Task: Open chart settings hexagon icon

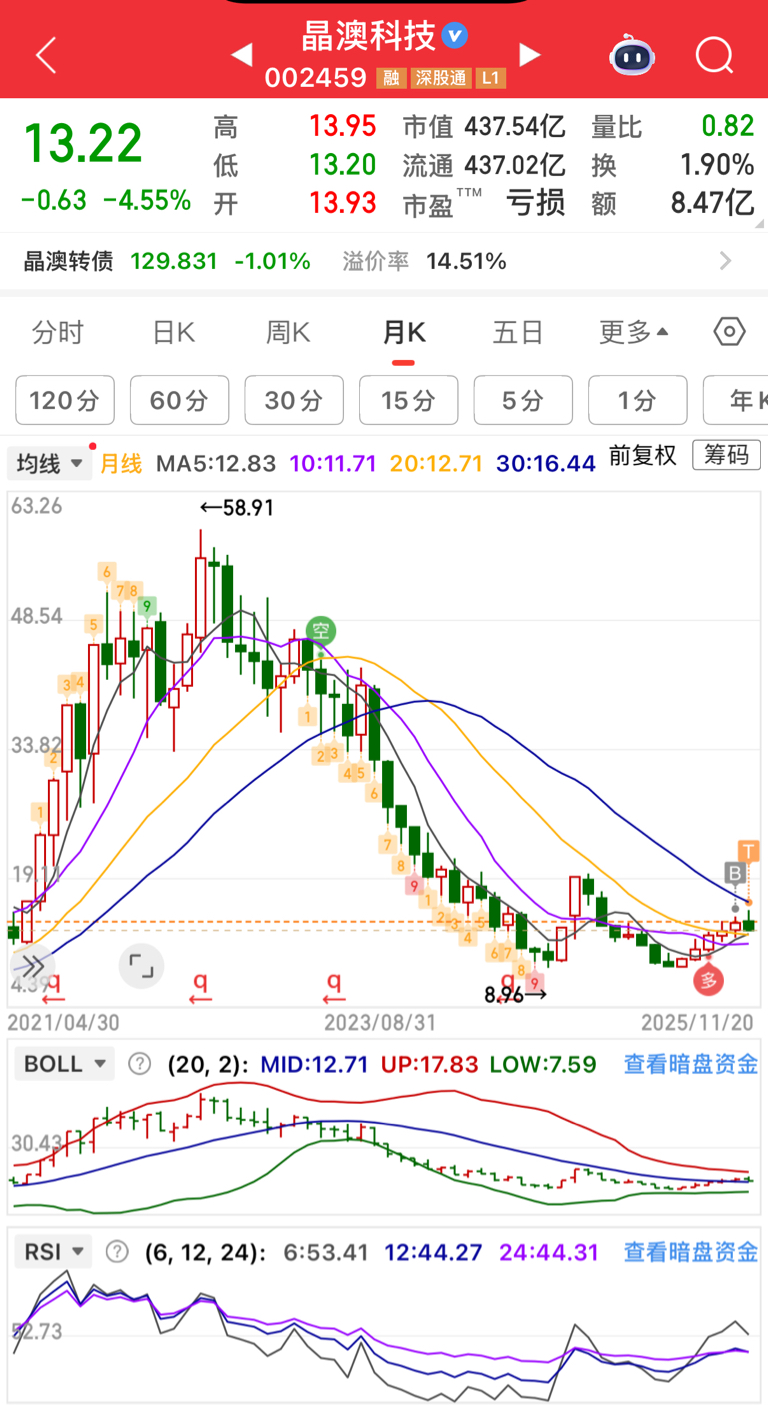Action: click(730, 332)
